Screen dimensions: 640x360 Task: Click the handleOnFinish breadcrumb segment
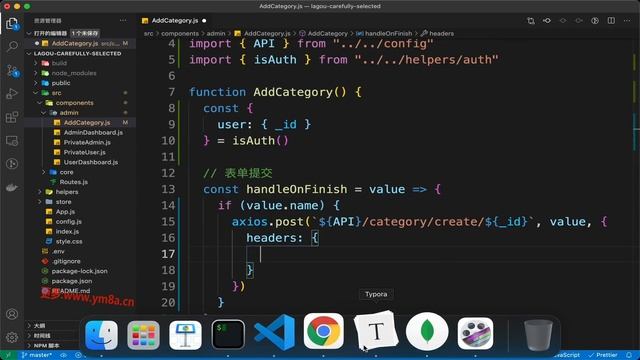point(388,33)
